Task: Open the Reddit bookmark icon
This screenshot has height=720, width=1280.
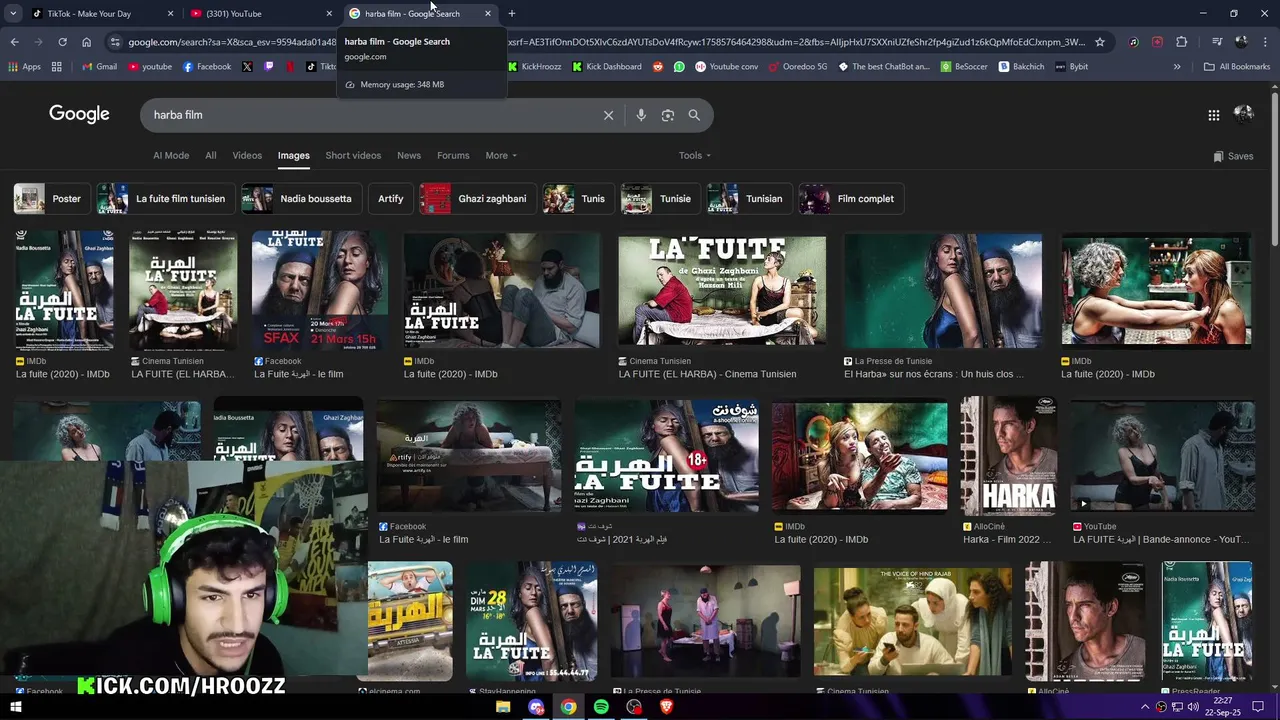Action: tap(658, 67)
